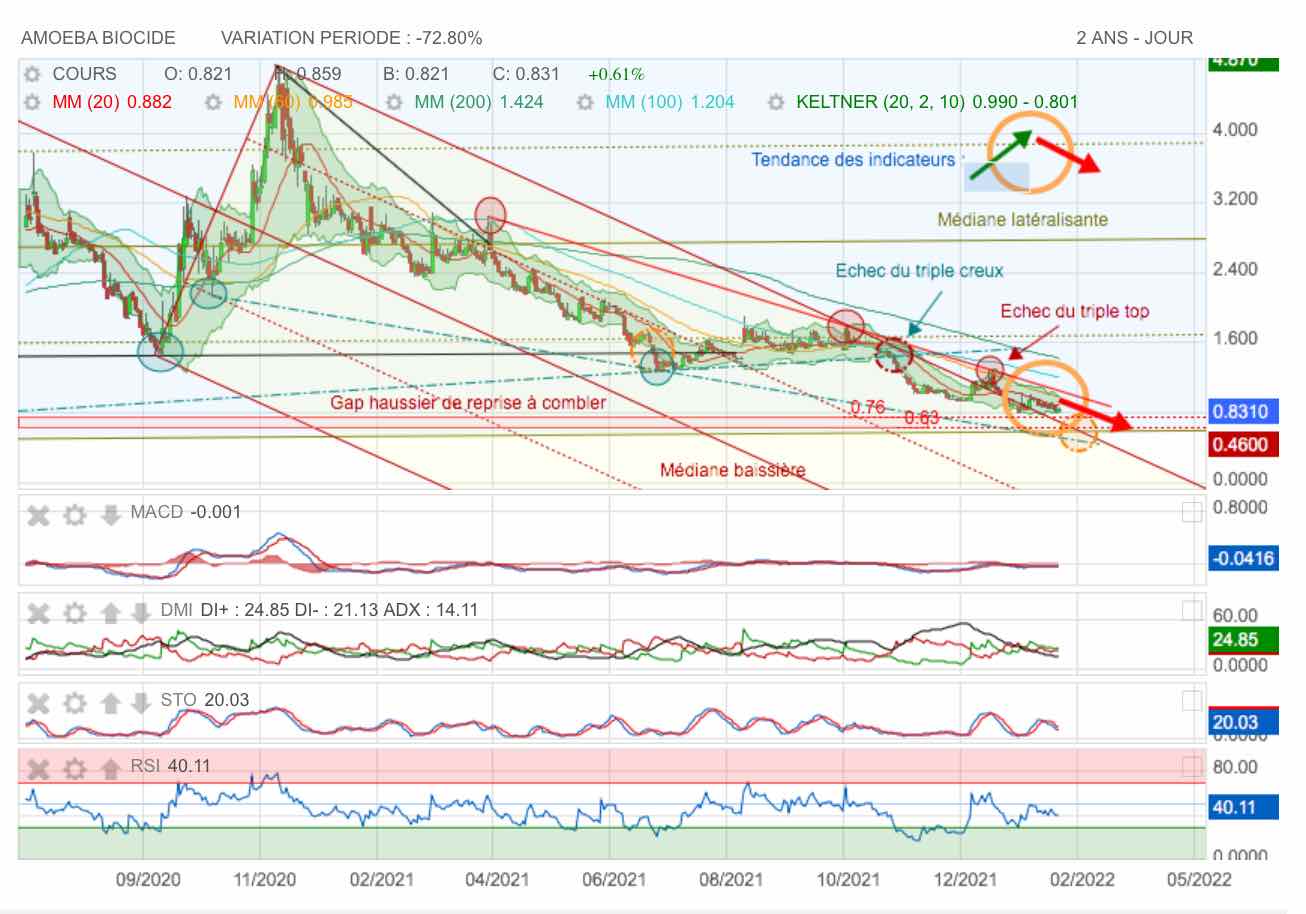Move RSI panel up
This screenshot has width=1306, height=914.
point(111,769)
